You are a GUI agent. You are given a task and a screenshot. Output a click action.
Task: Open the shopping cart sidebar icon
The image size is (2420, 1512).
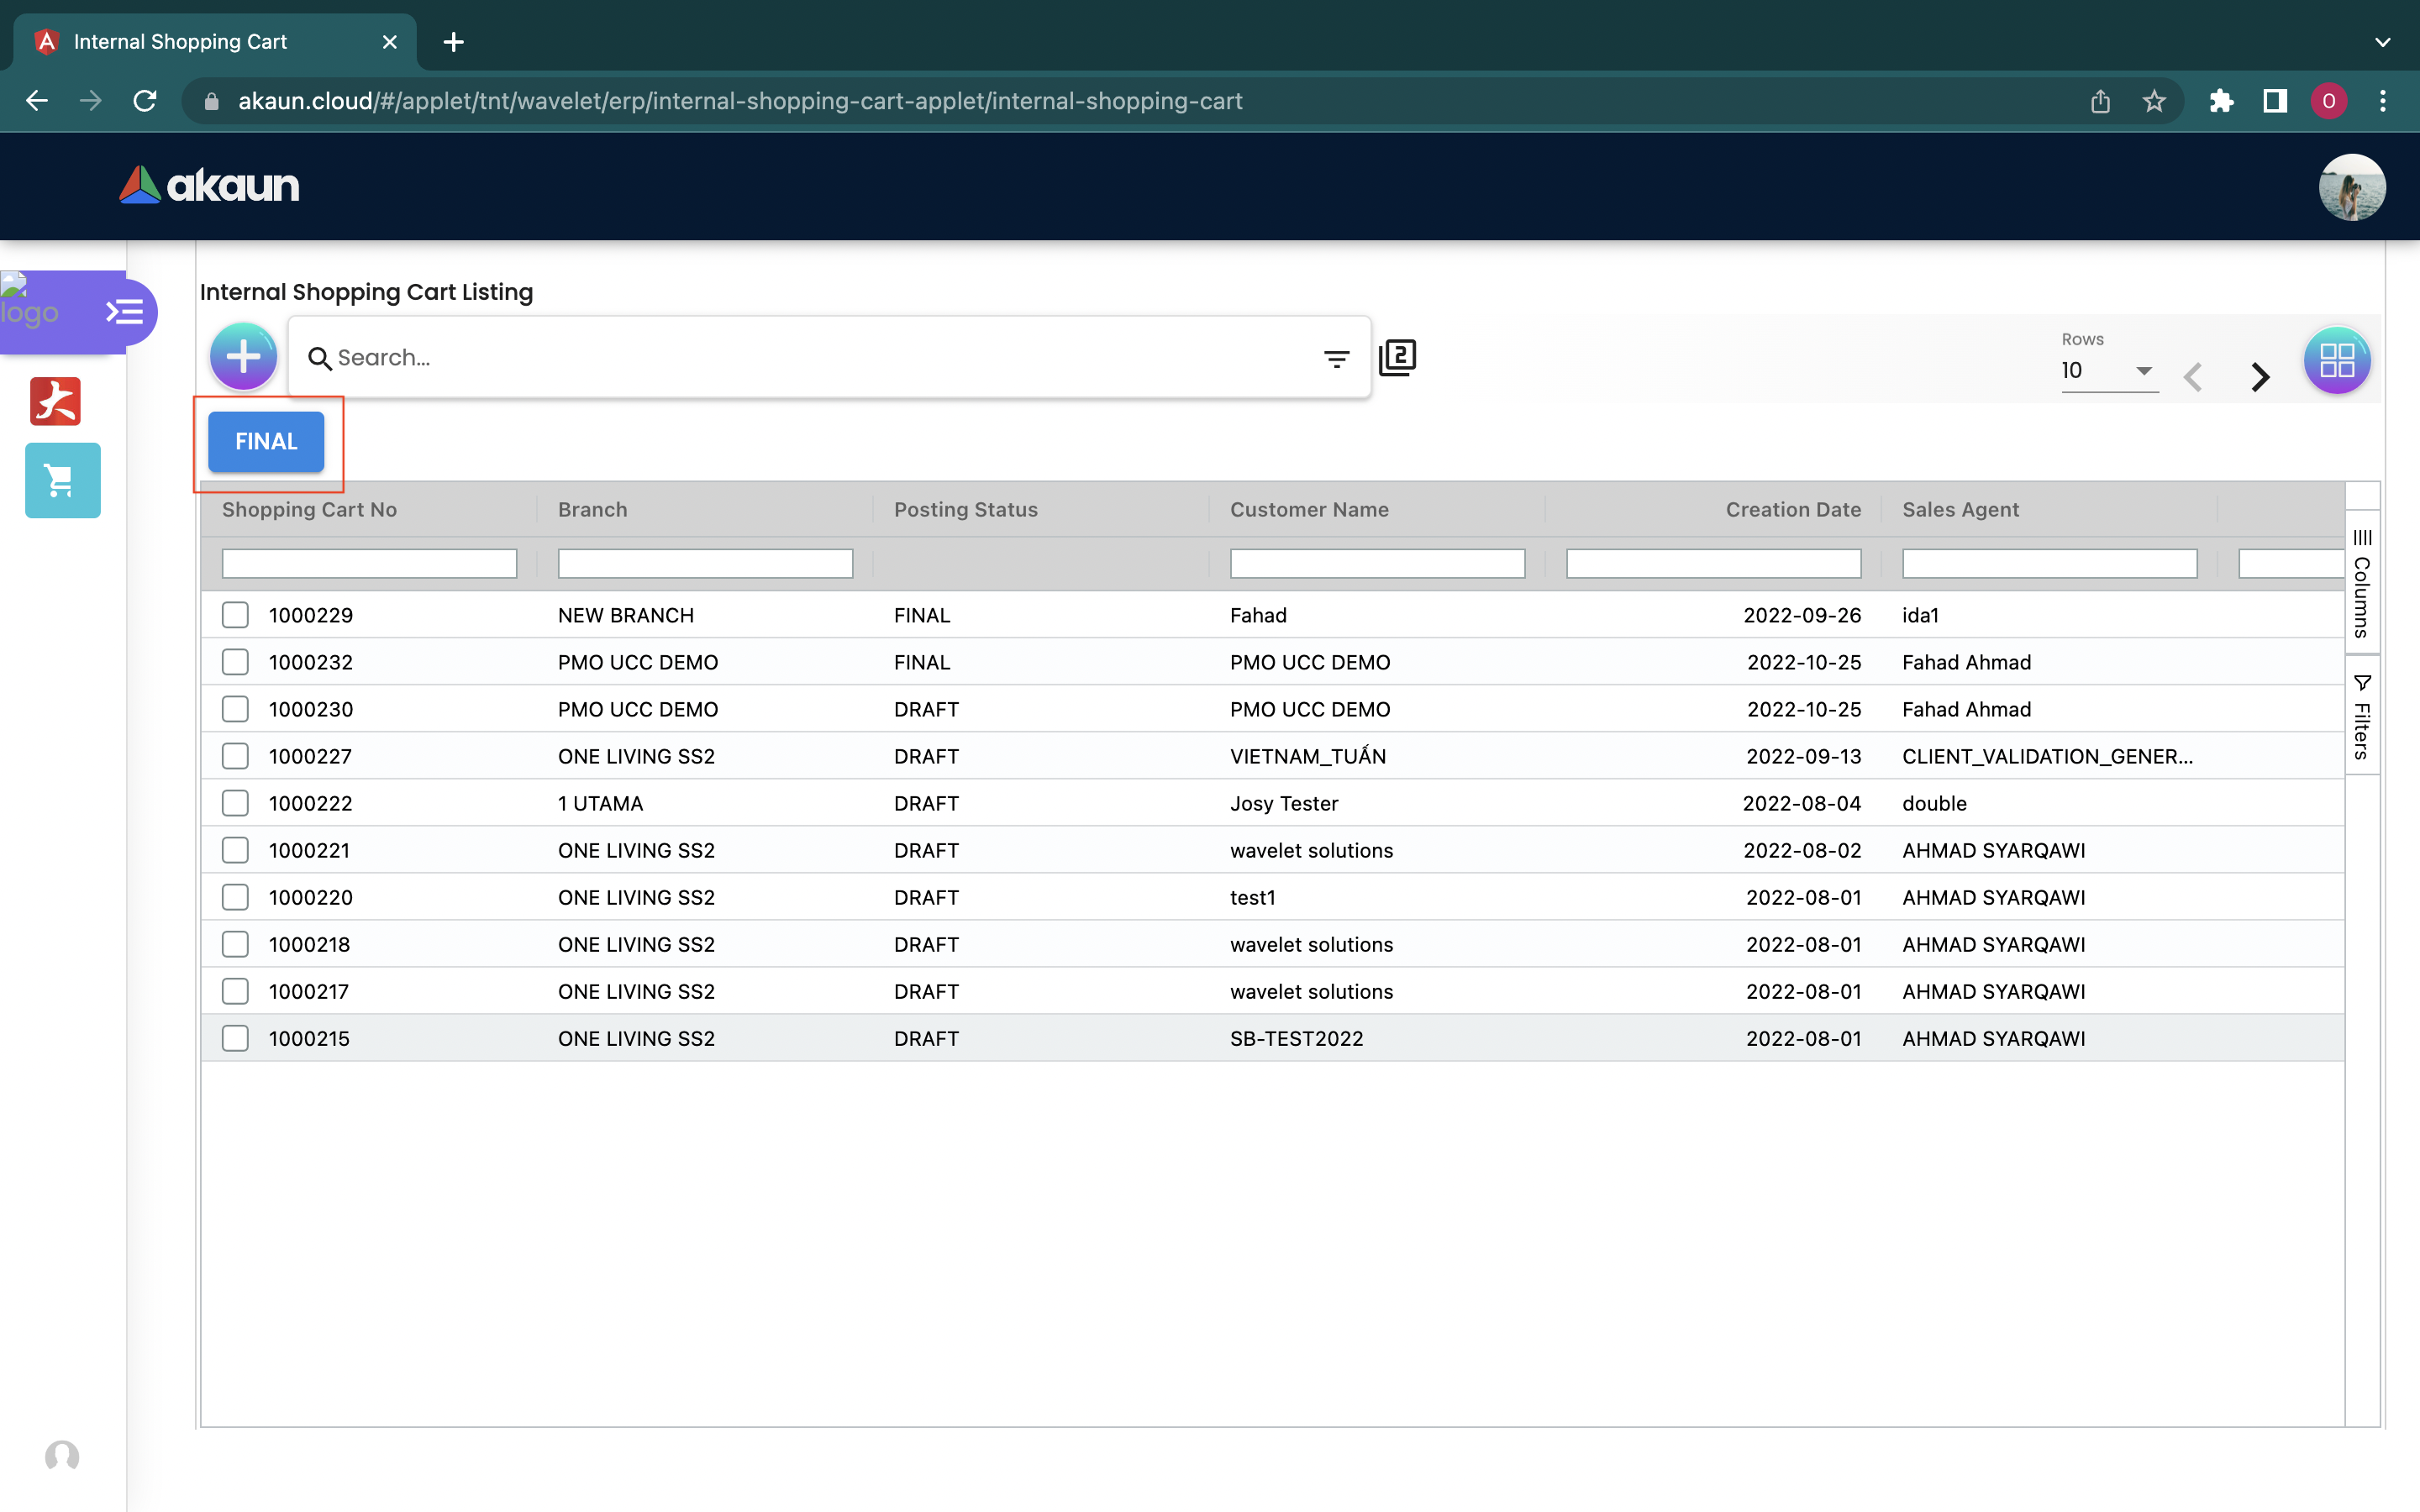pos(62,481)
